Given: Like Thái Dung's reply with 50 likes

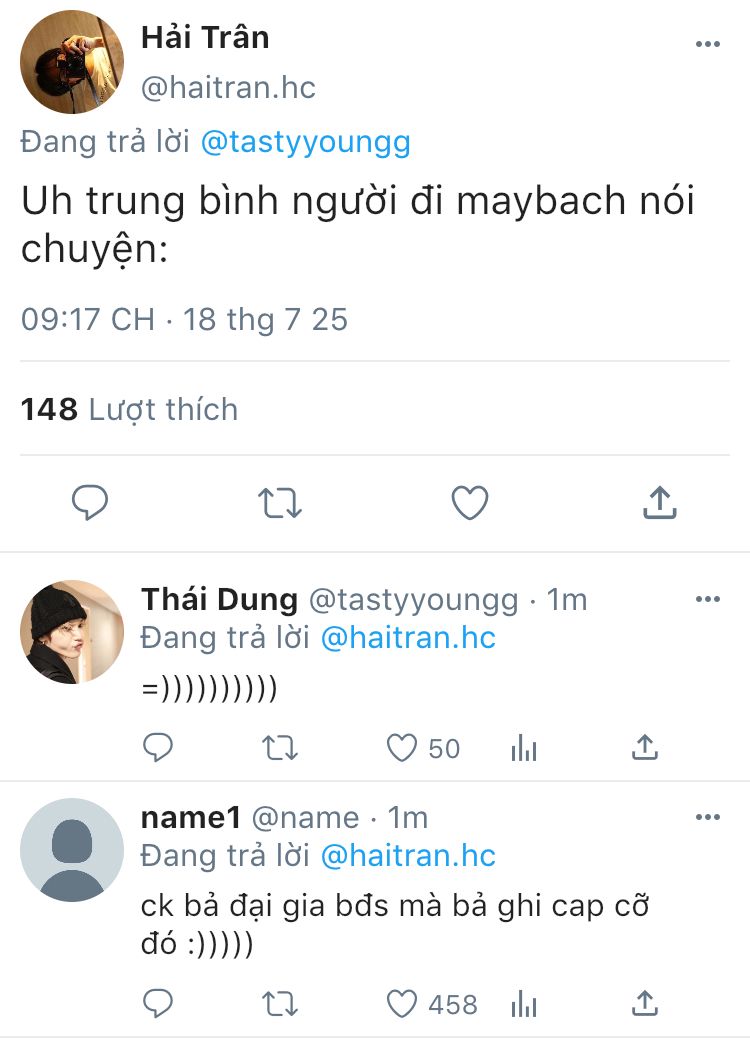Looking at the screenshot, I should click(402, 747).
